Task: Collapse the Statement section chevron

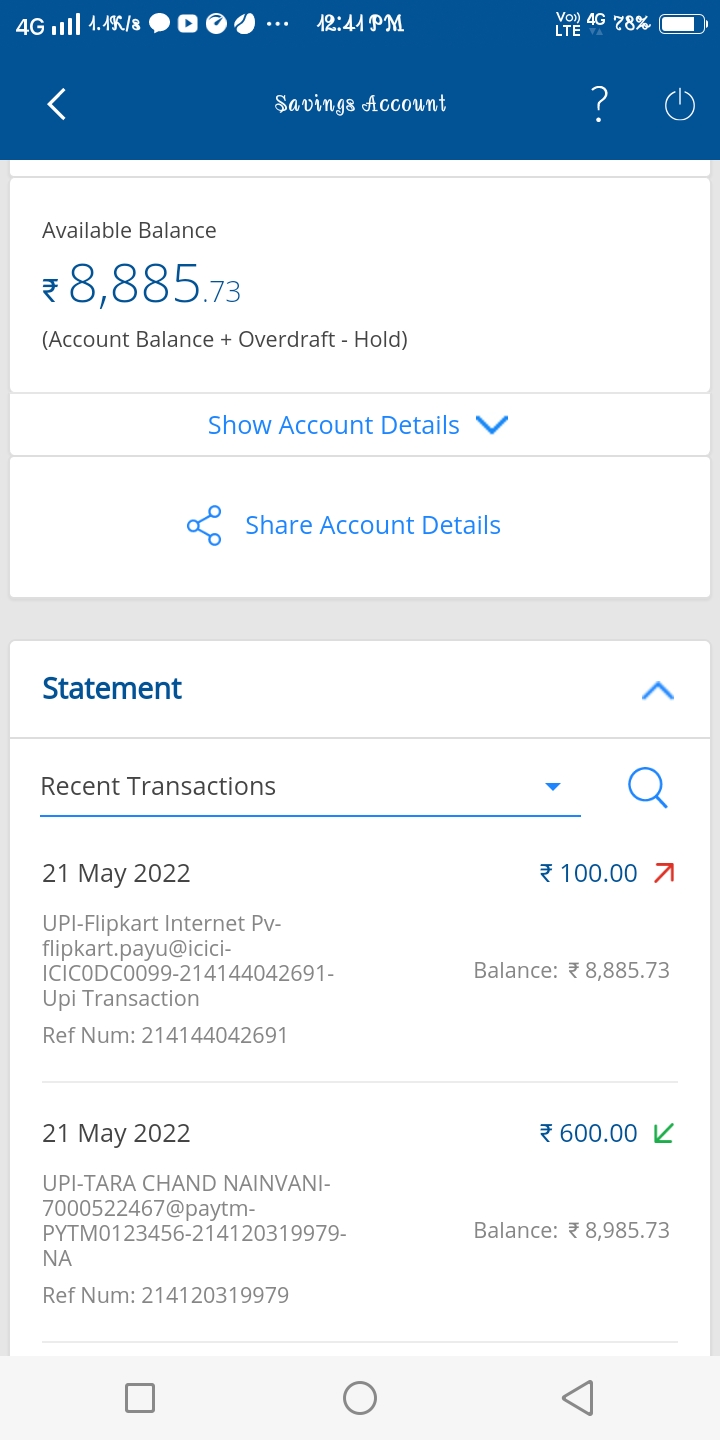Action: point(657,690)
